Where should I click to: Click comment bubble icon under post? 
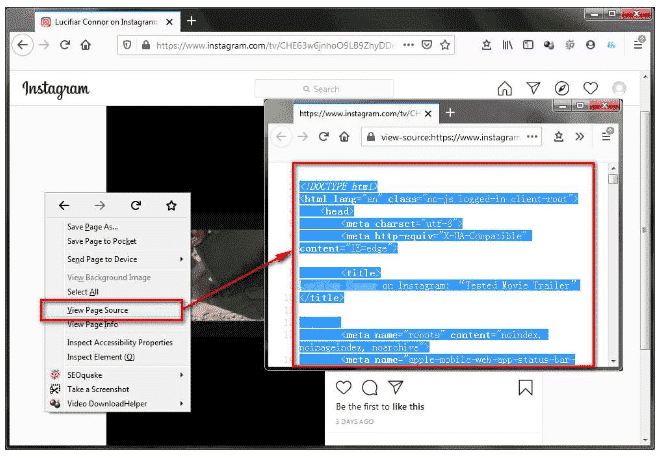pos(370,388)
